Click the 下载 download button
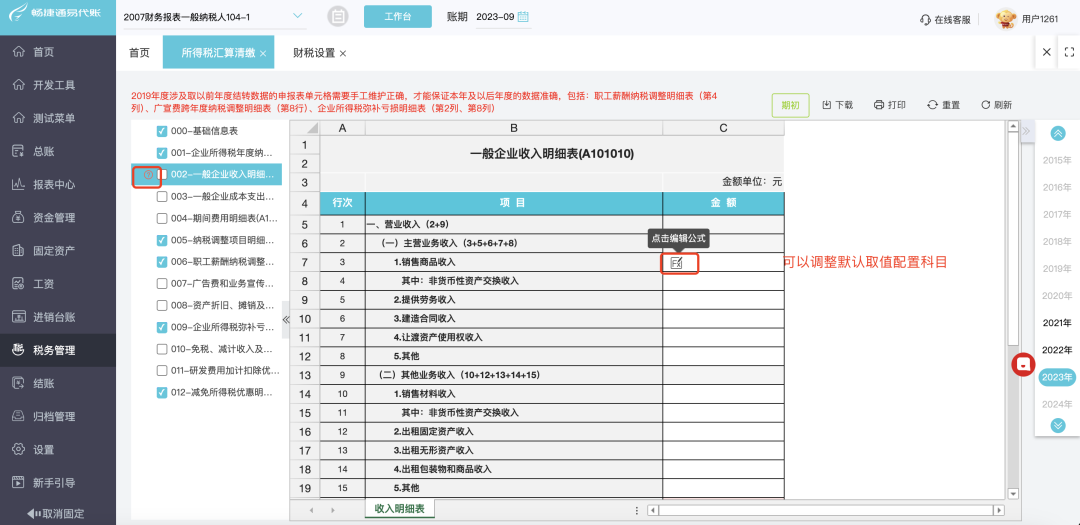The image size is (1080, 525). tap(838, 105)
